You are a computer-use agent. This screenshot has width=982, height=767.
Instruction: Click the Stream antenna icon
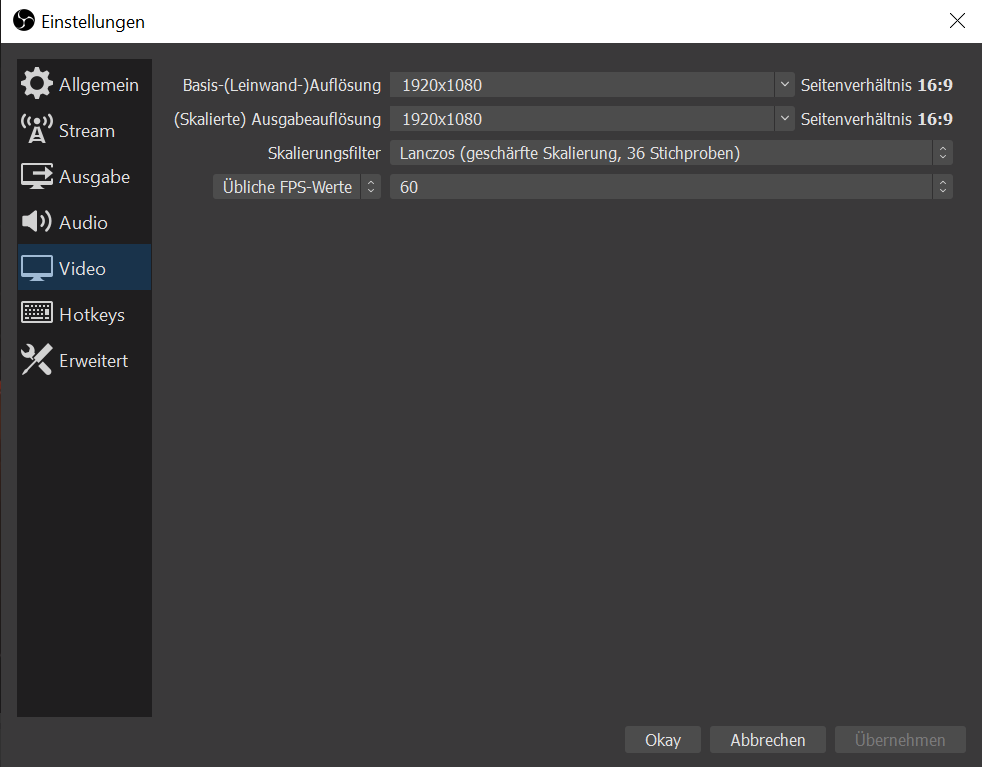pyautogui.click(x=36, y=130)
